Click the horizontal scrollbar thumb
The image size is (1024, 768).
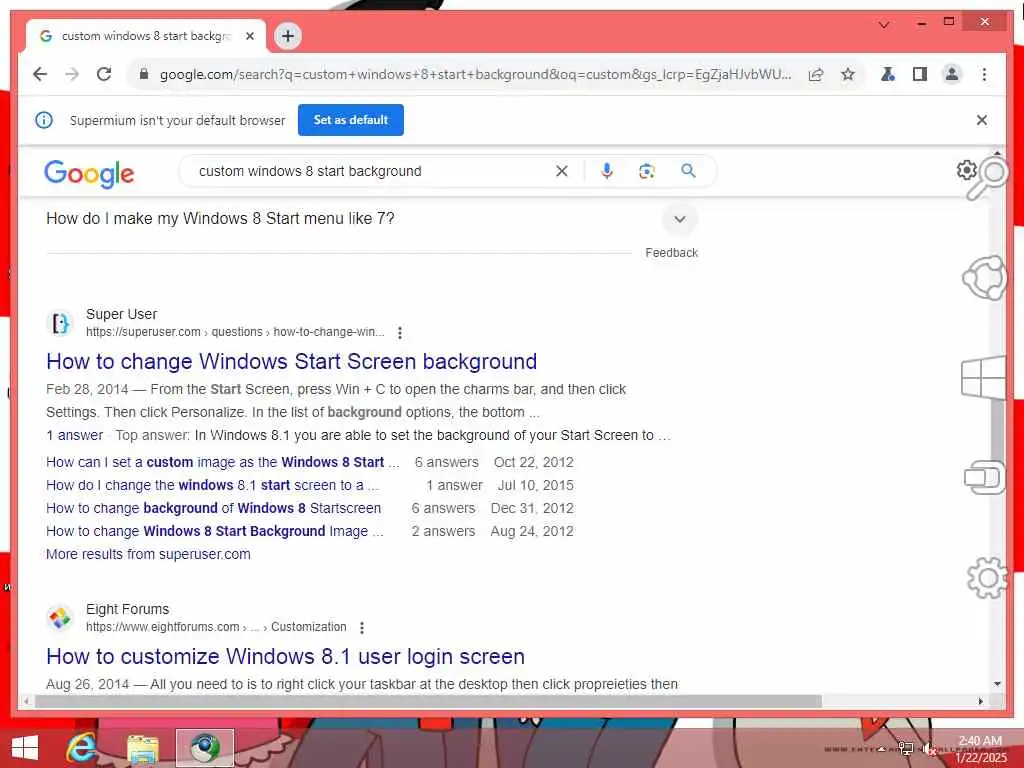tap(428, 701)
